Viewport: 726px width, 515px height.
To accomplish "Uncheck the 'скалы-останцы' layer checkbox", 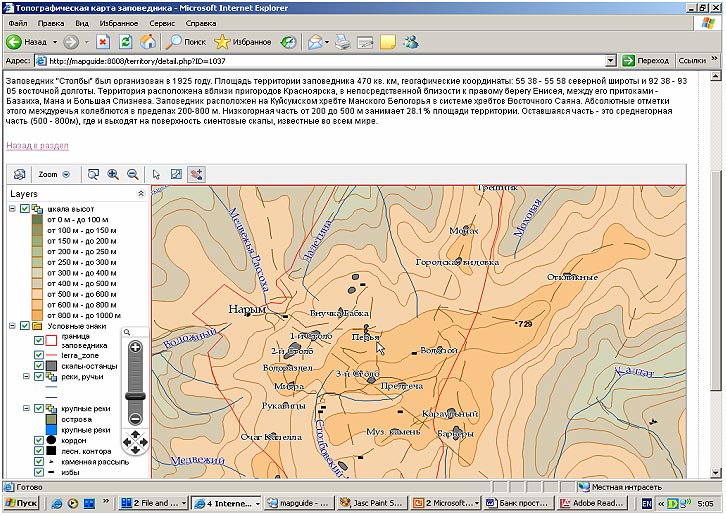I will tap(39, 367).
